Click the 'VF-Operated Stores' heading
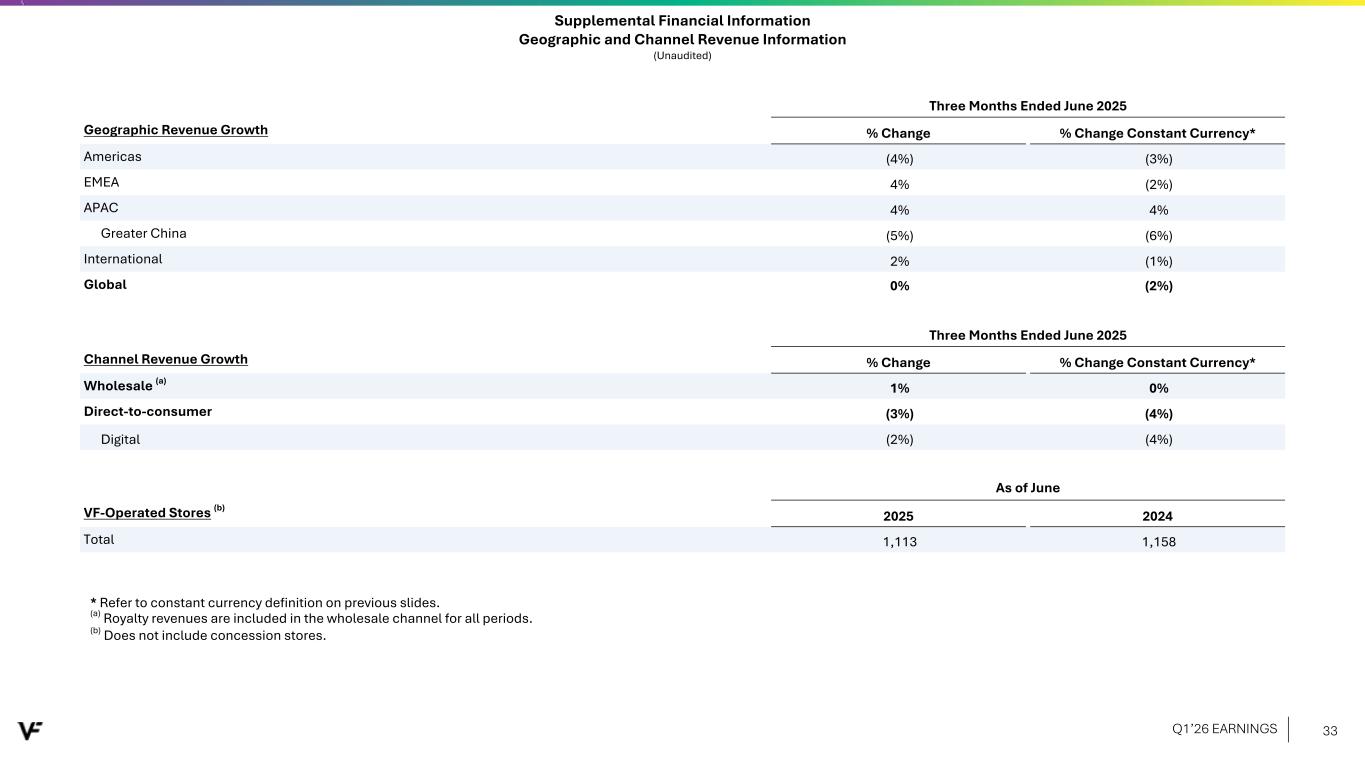Screen dimensions: 1365x768 point(148,512)
